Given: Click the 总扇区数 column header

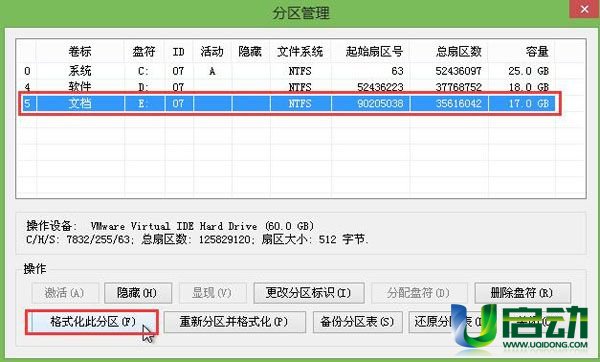Looking at the screenshot, I should coord(458,51).
